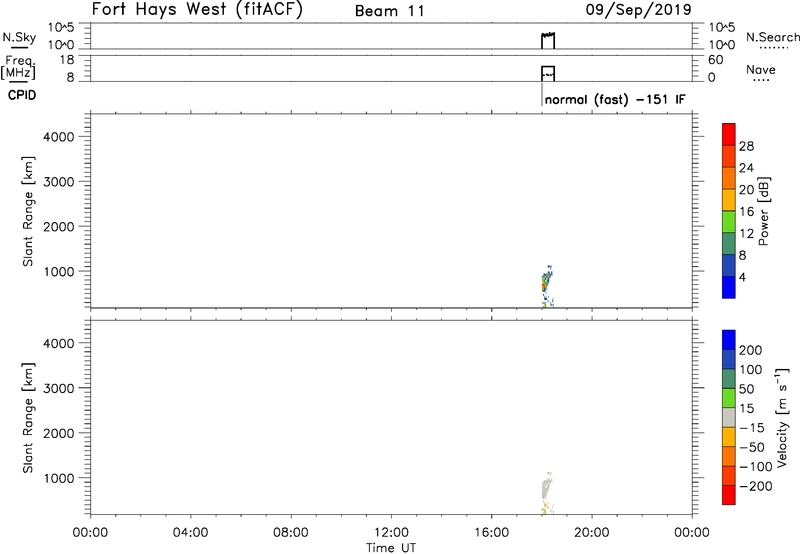The image size is (800, 554).
Task: Click the '04:00' time axis label
Action: [191, 533]
